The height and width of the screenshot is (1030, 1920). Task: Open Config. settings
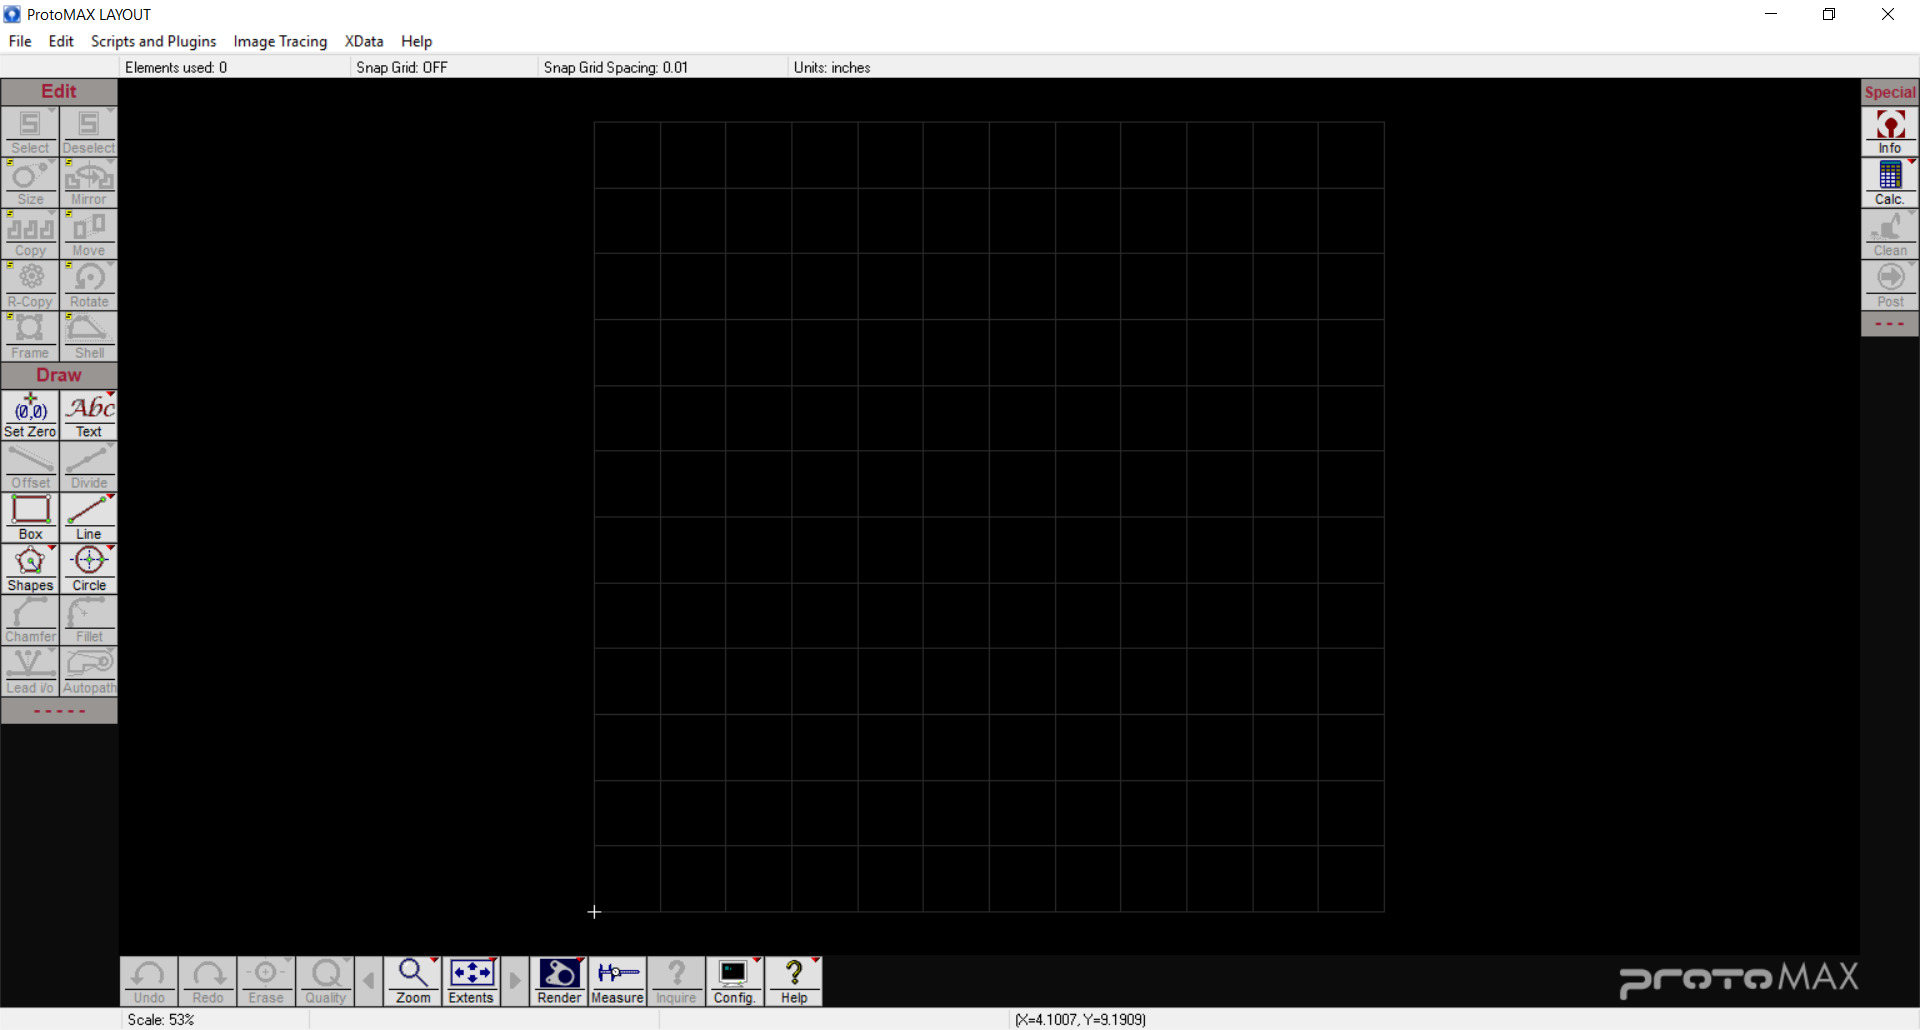734,981
